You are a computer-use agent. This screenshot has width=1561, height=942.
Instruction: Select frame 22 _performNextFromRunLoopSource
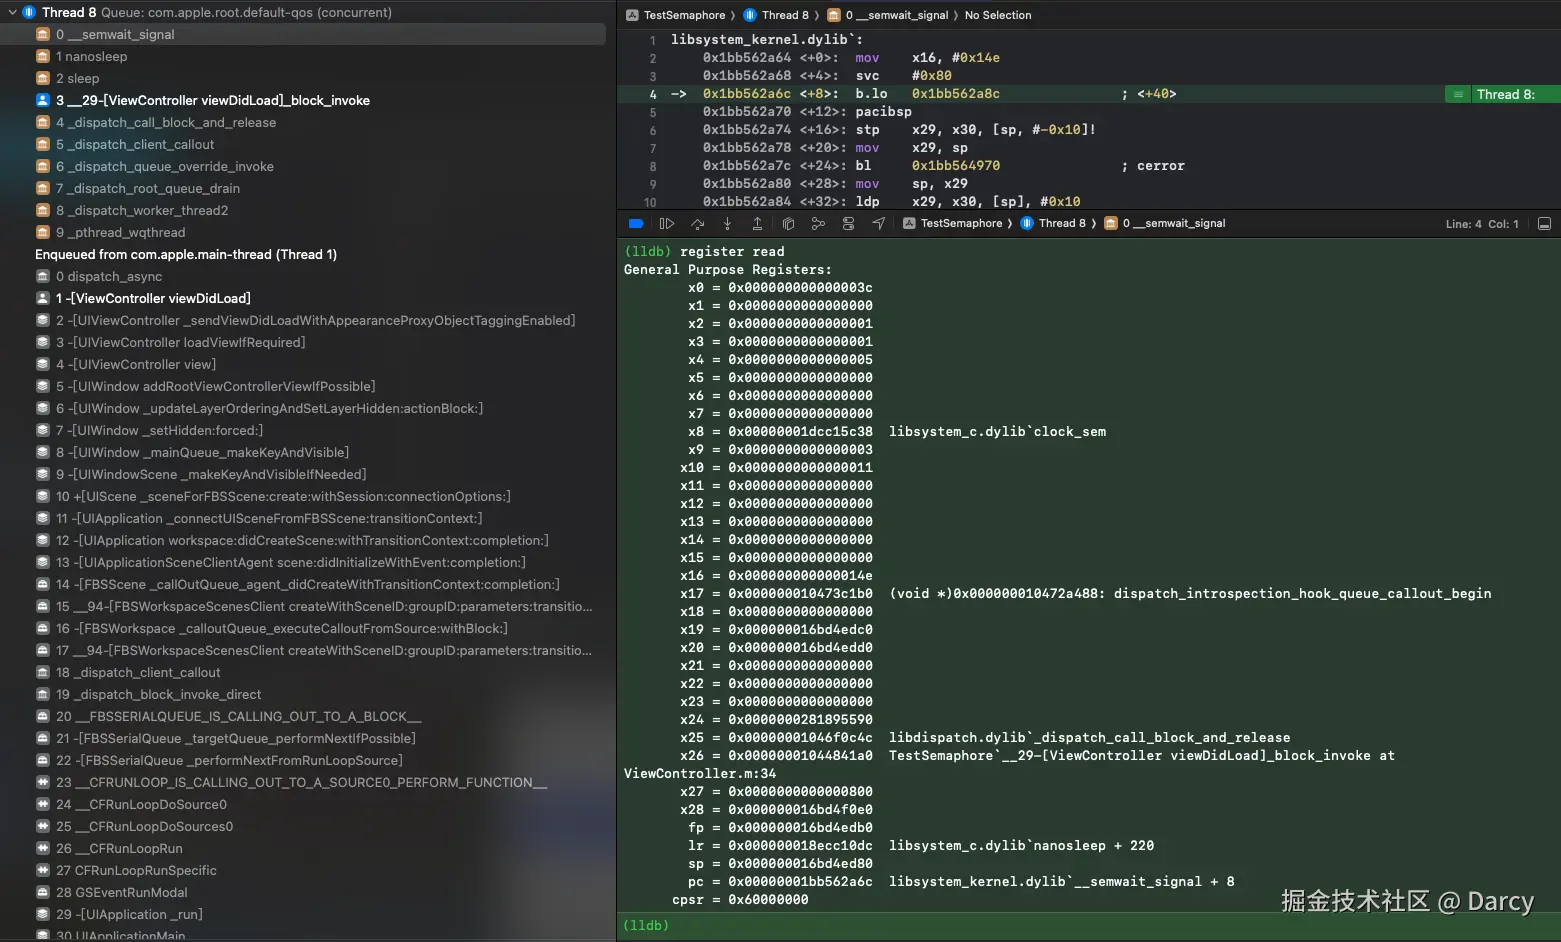tap(303, 760)
